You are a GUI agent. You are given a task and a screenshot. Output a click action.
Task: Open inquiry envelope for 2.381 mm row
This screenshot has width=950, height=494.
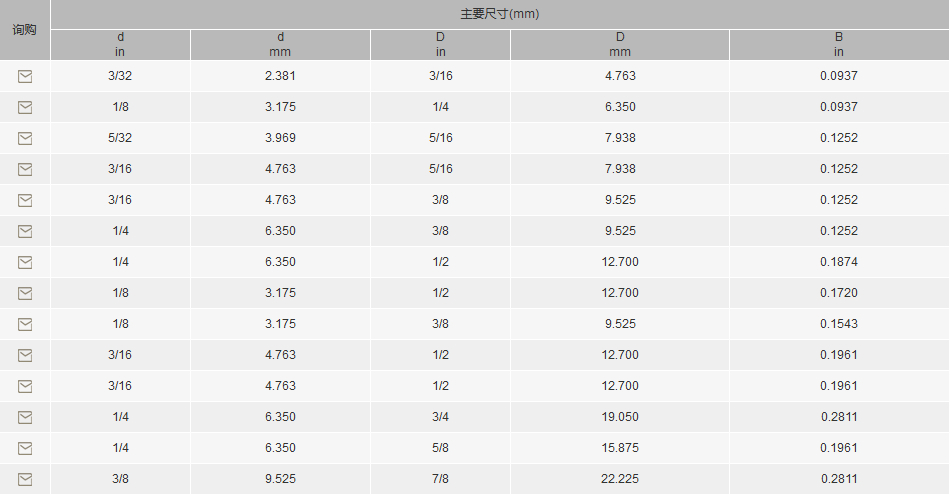click(x=25, y=76)
